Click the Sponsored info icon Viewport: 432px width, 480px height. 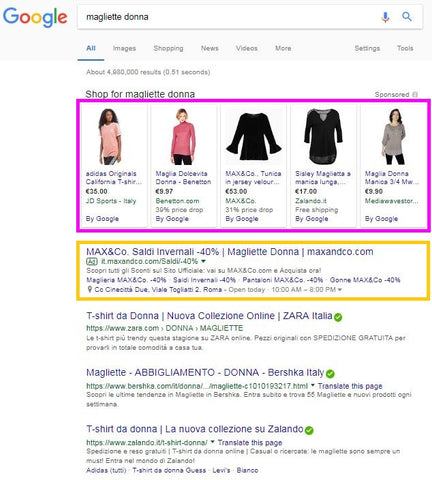coord(415,94)
